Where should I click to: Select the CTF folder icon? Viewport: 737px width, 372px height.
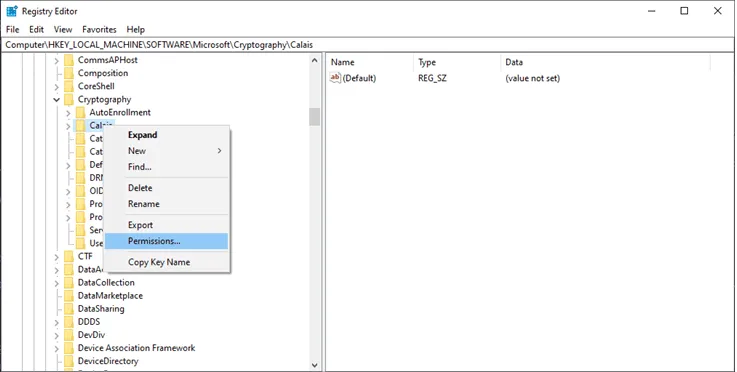69,257
